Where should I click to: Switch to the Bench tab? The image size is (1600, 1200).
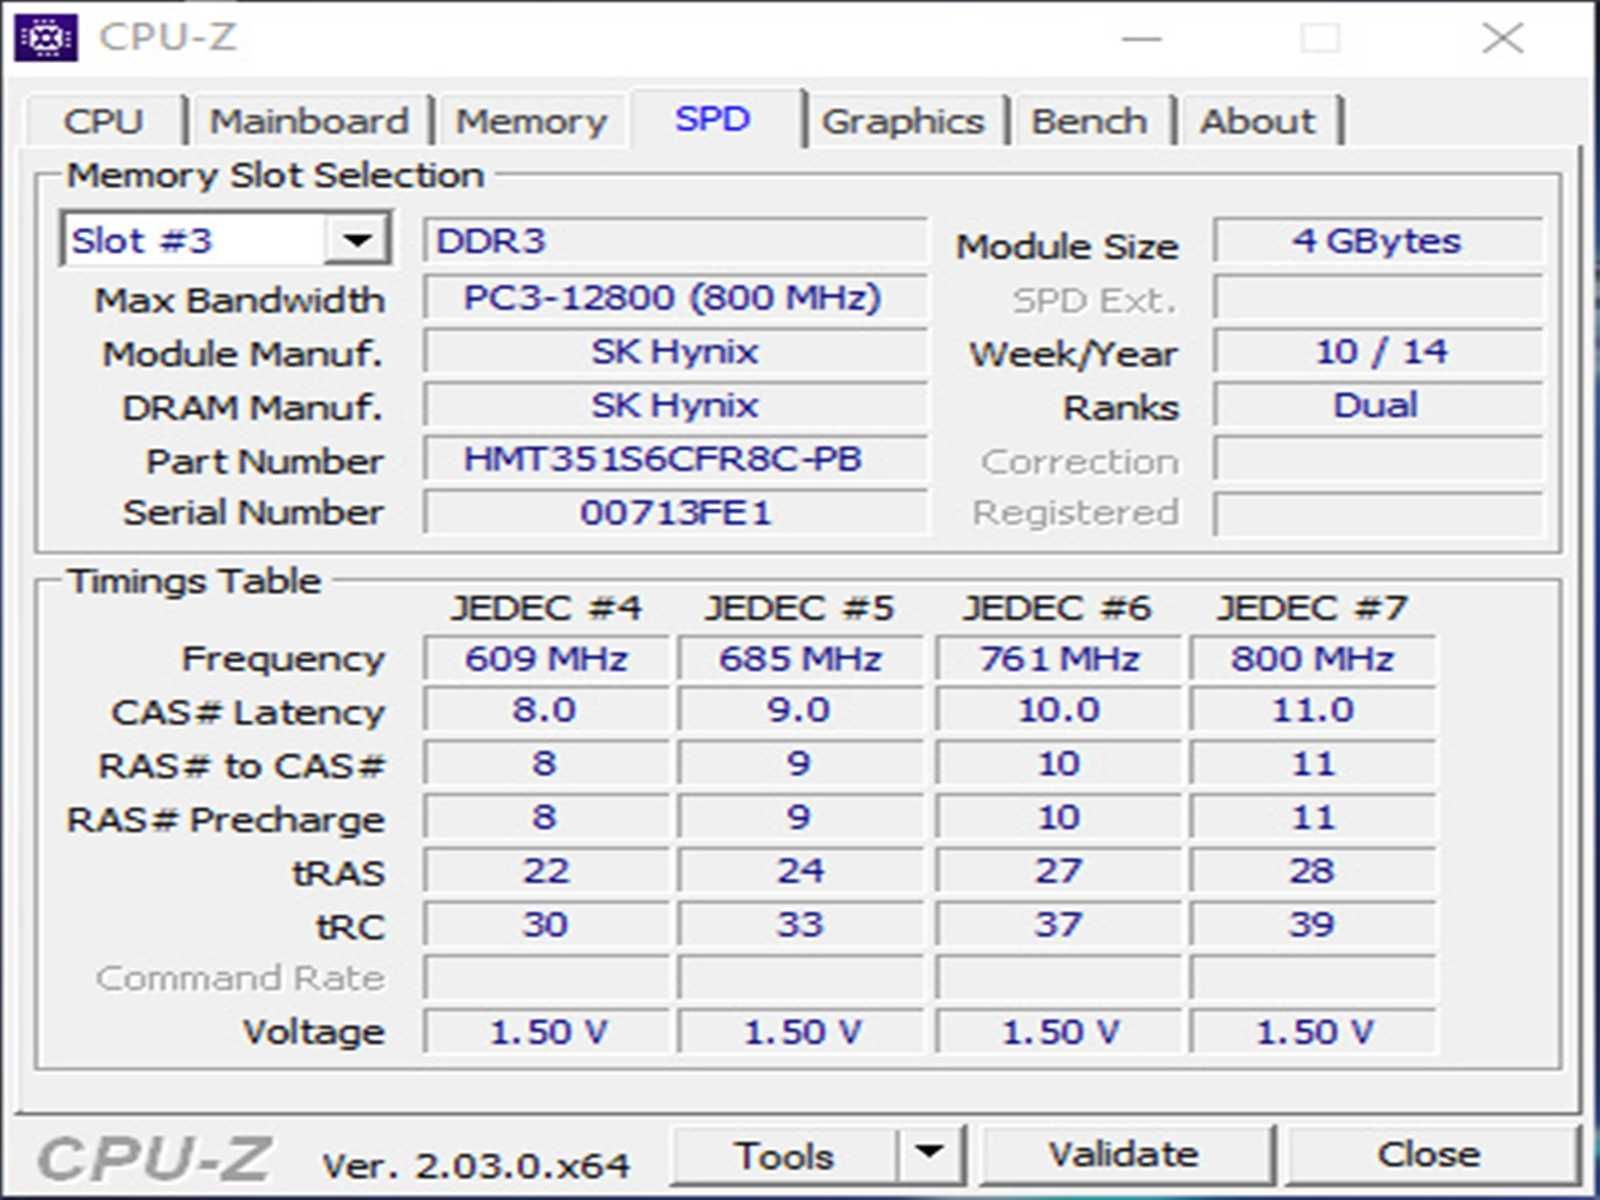click(x=1089, y=121)
